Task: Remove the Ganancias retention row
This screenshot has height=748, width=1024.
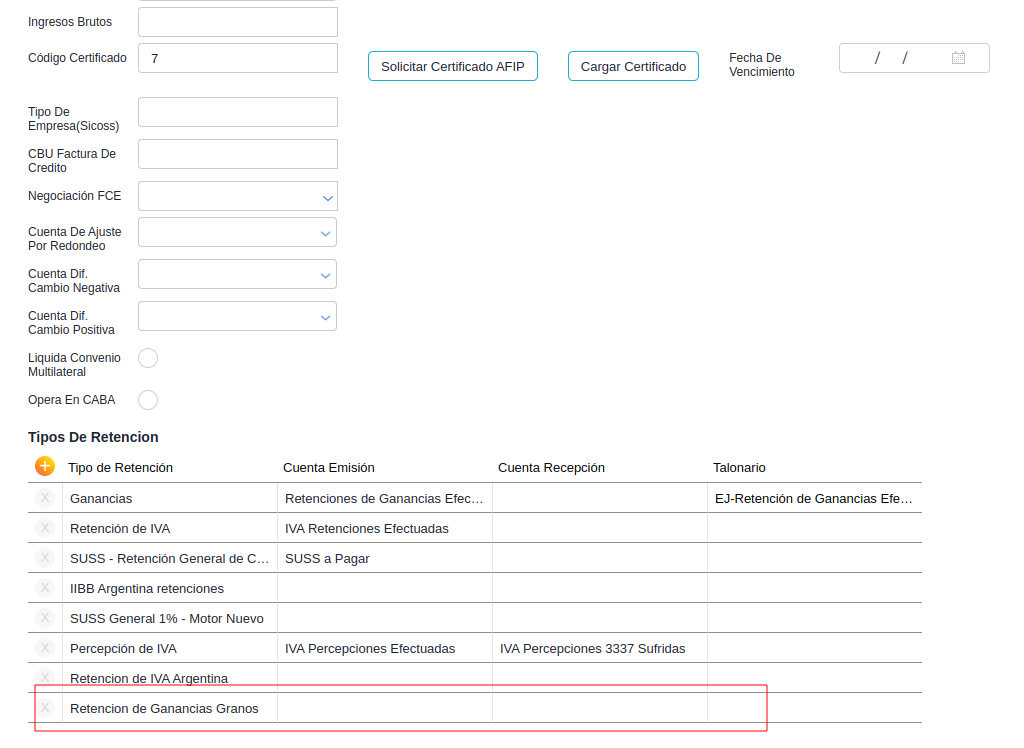Action: tap(45, 498)
